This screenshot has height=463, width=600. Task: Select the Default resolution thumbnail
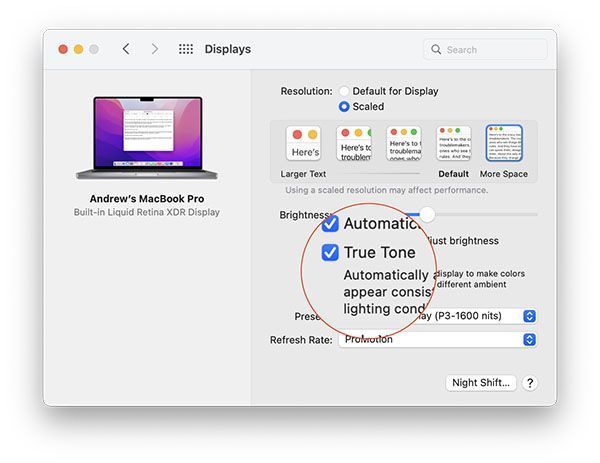click(x=454, y=143)
